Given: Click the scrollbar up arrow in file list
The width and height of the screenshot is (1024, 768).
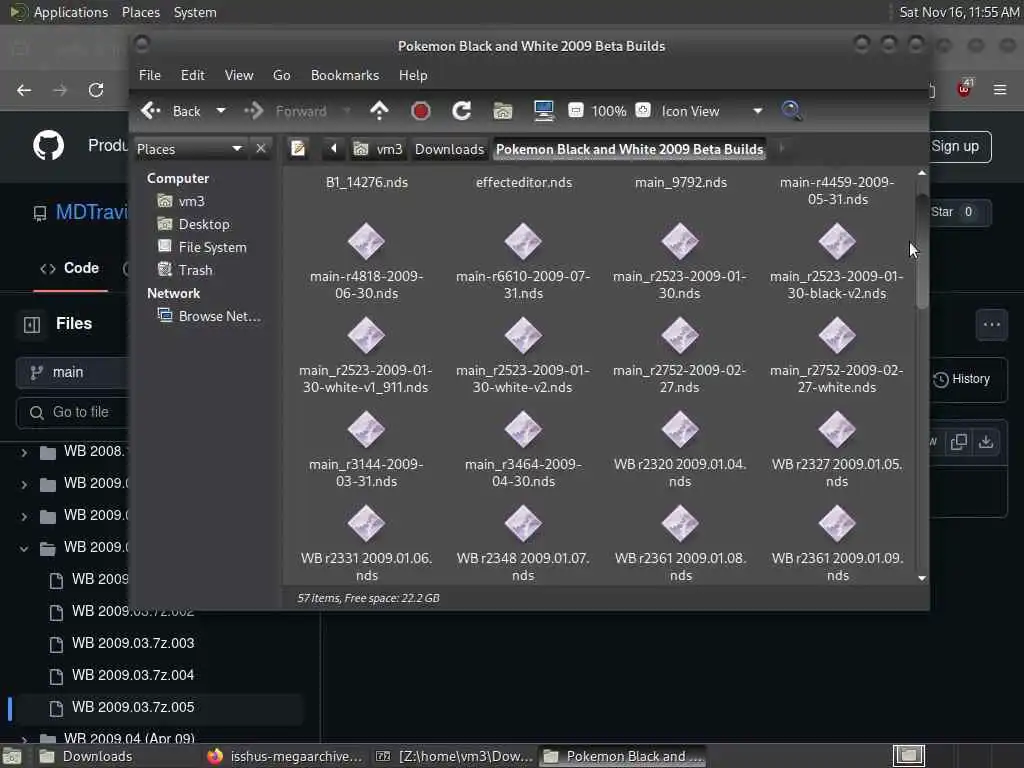Looking at the screenshot, I should [921, 173].
